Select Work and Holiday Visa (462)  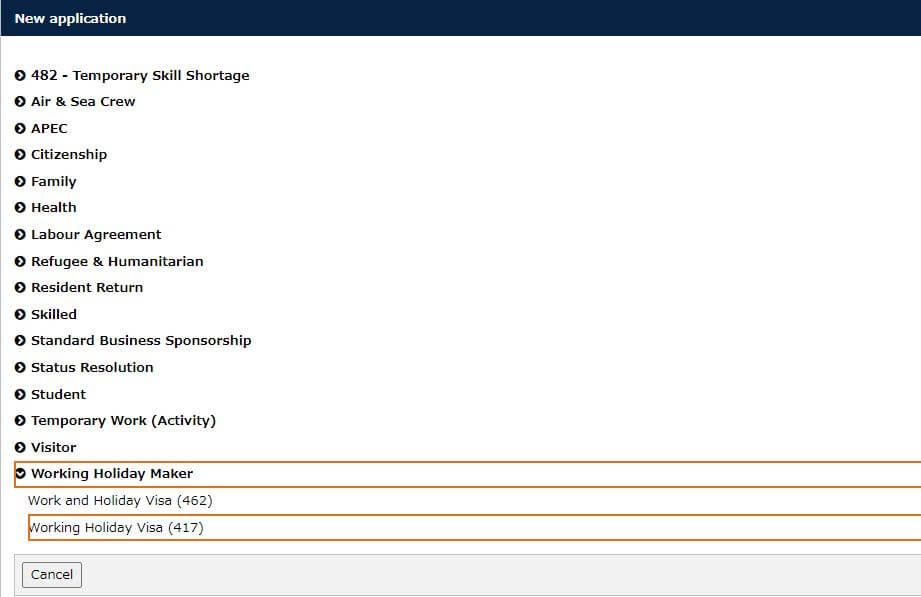pyautogui.click(x=120, y=500)
